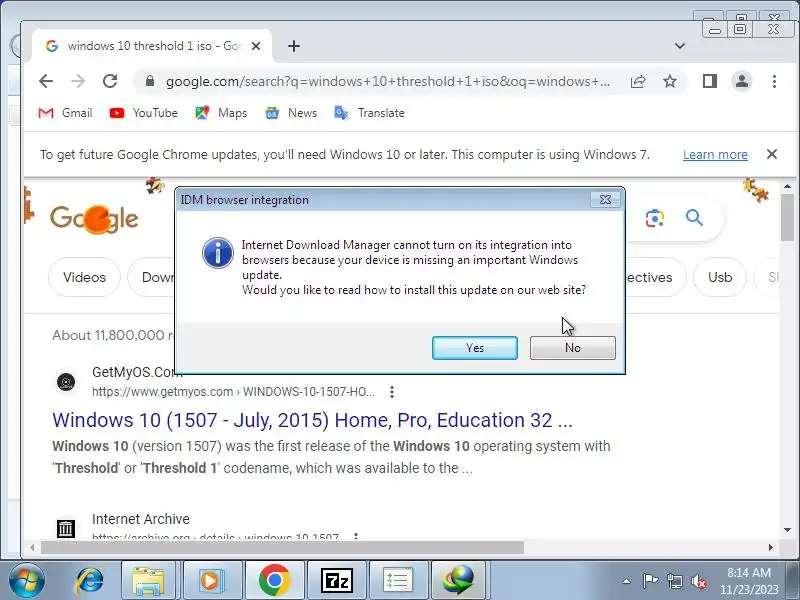Screen dimensions: 800x600
Task: Open the Chrome three-dot menu
Action: (x=774, y=81)
